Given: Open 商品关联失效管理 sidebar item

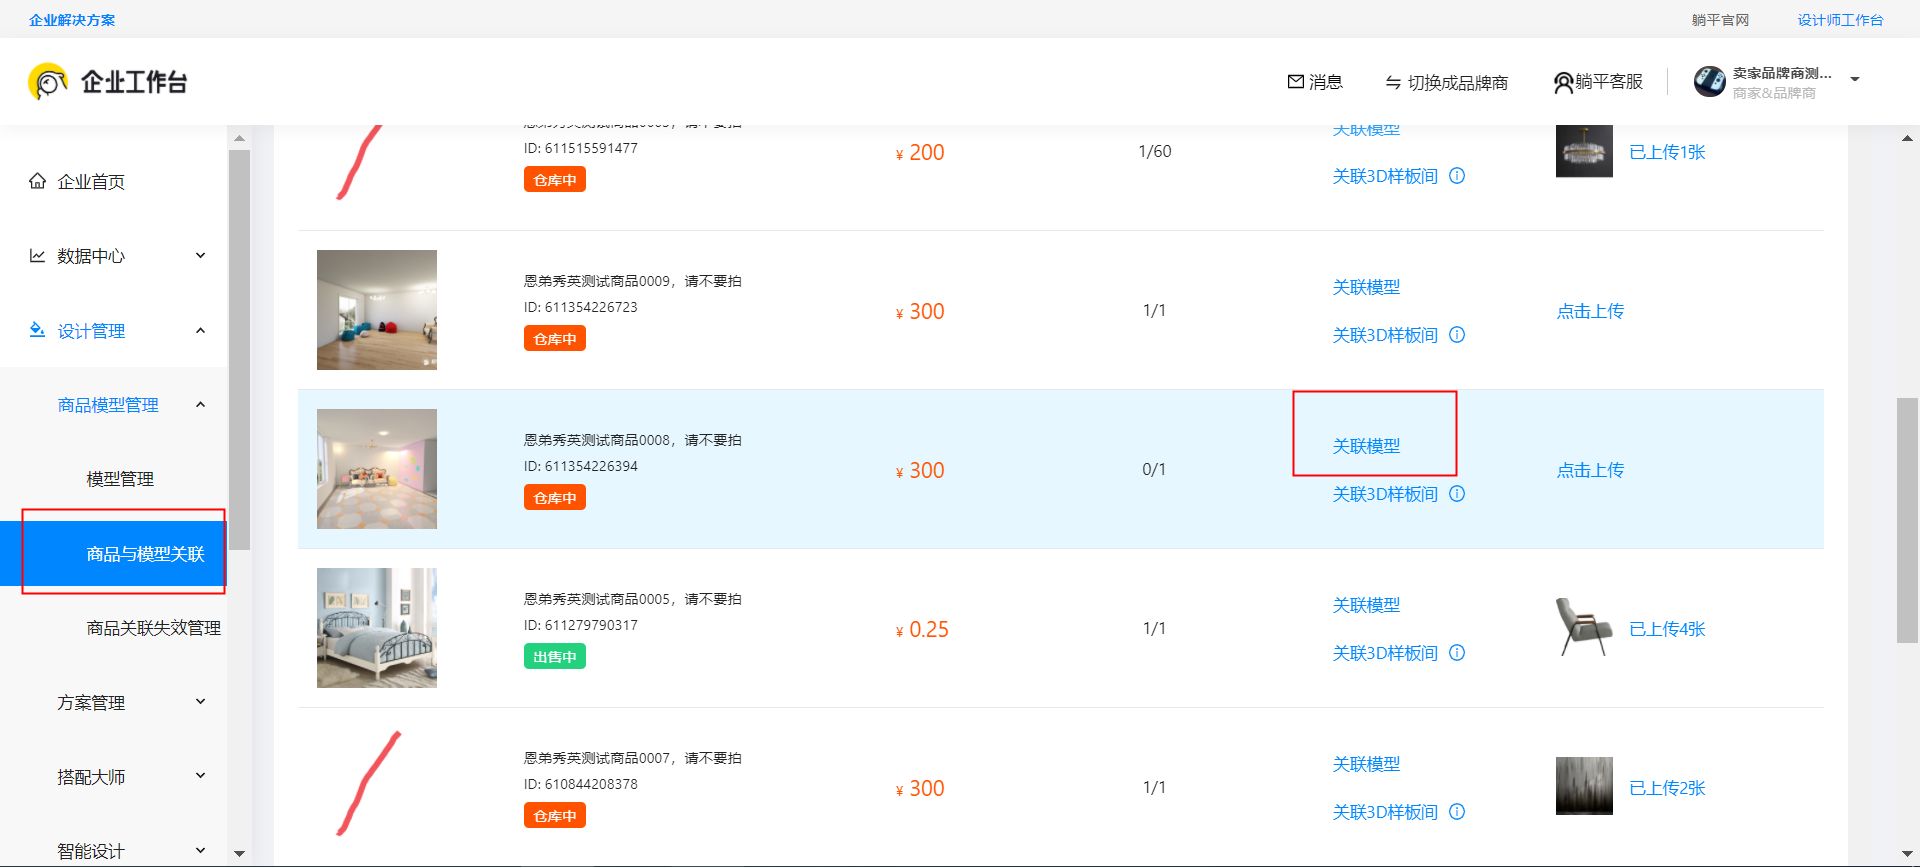Looking at the screenshot, I should [153, 628].
